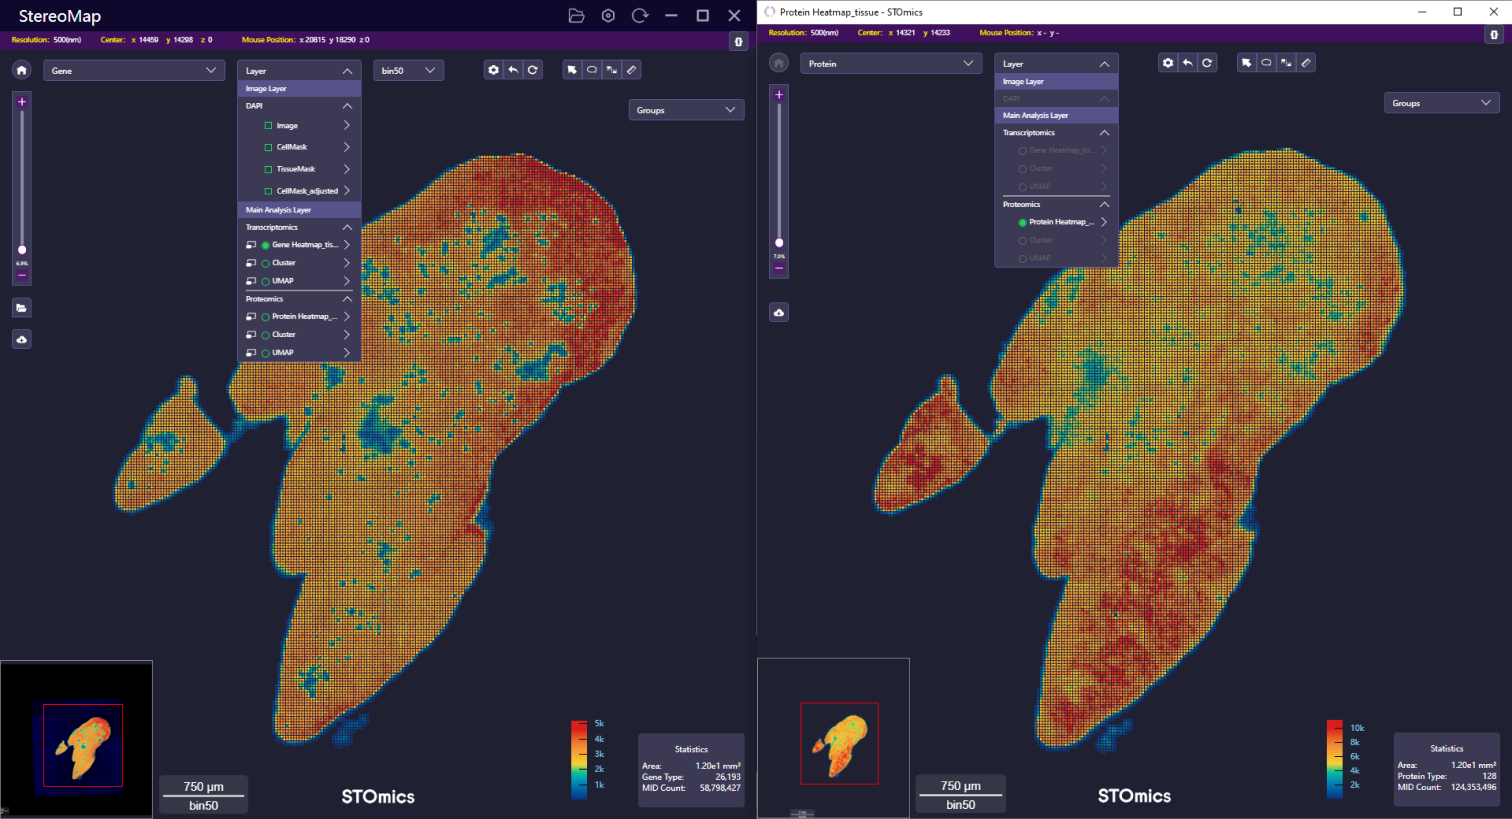Open settings gear in left StereoMap toolbar
This screenshot has width=1512, height=819.
pos(493,70)
